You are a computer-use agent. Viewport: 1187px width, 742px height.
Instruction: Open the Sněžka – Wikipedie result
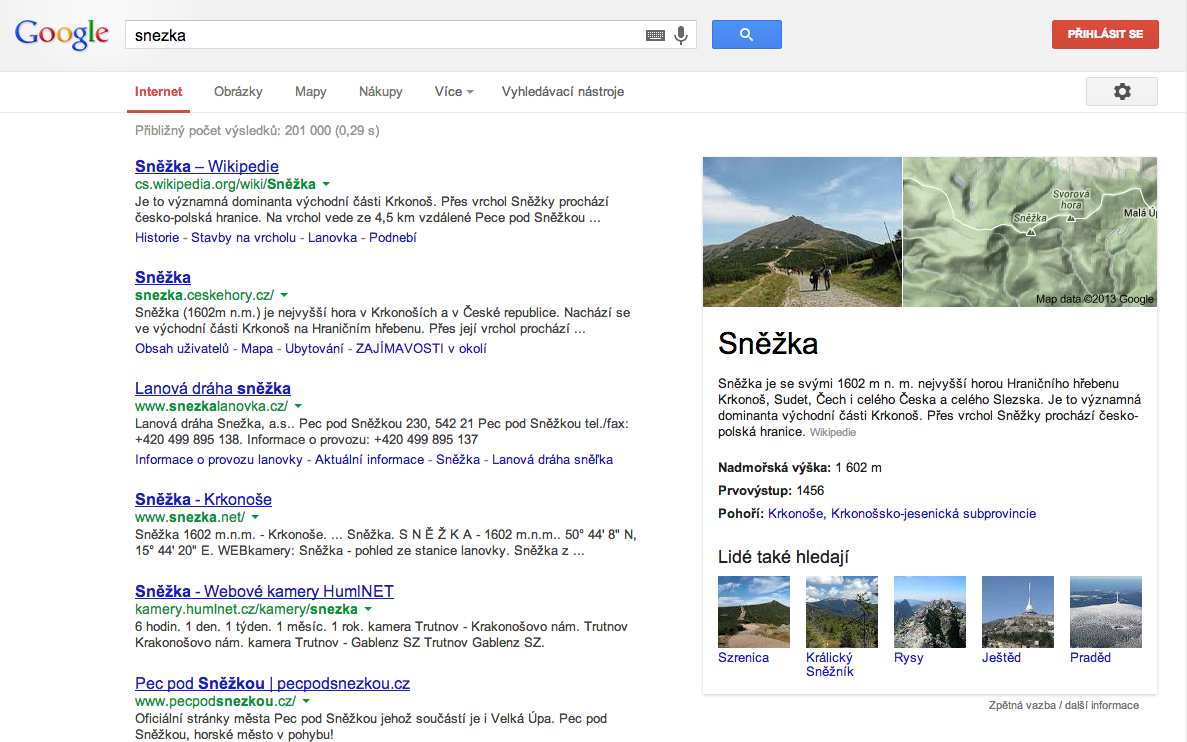(207, 167)
